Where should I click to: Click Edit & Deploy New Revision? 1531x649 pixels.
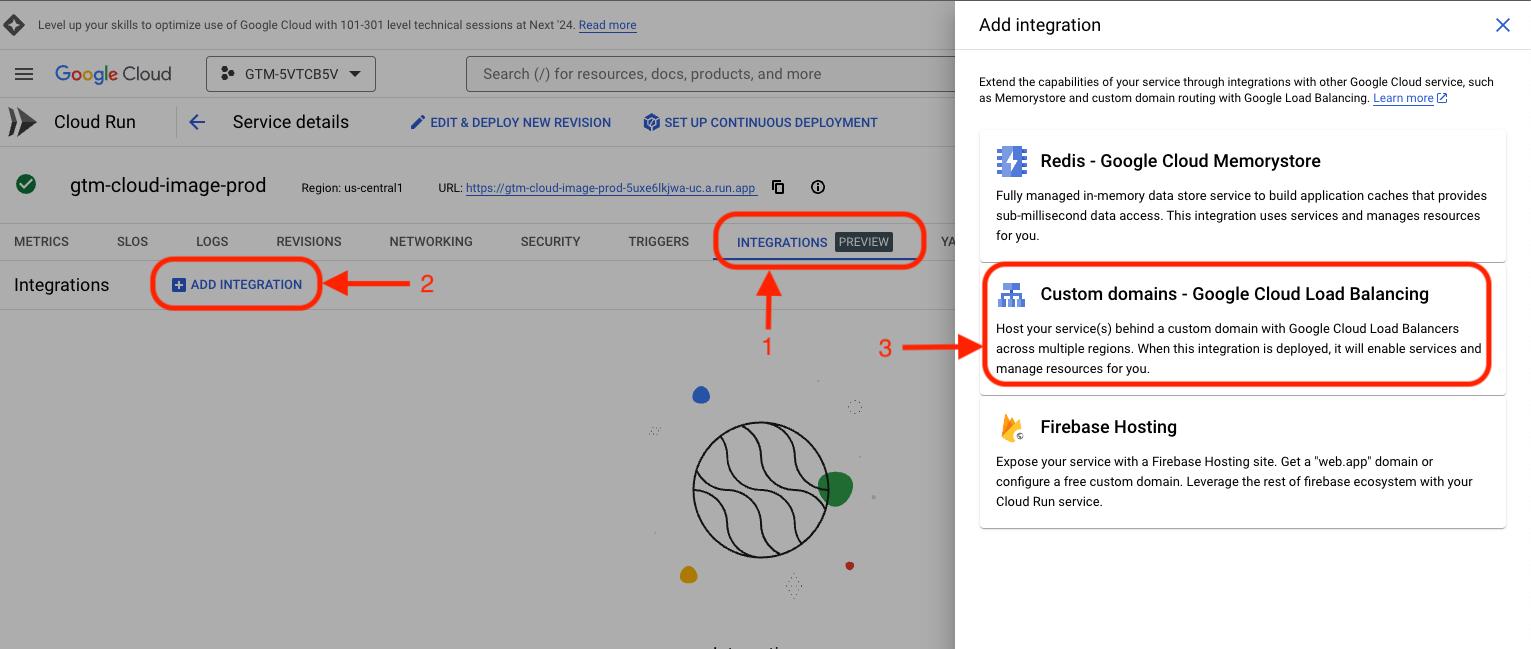click(511, 123)
